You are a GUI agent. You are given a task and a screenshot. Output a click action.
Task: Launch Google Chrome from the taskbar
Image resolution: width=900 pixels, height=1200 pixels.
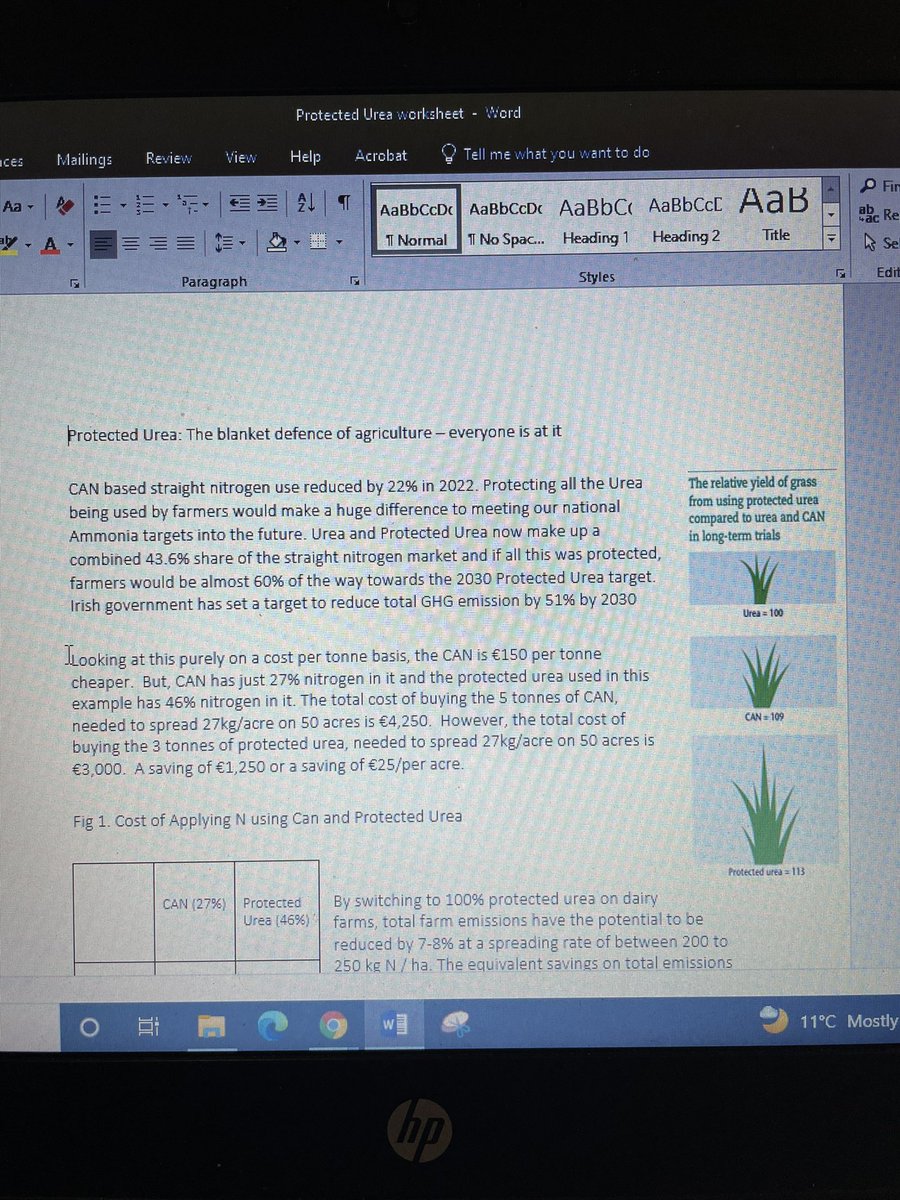[334, 1024]
